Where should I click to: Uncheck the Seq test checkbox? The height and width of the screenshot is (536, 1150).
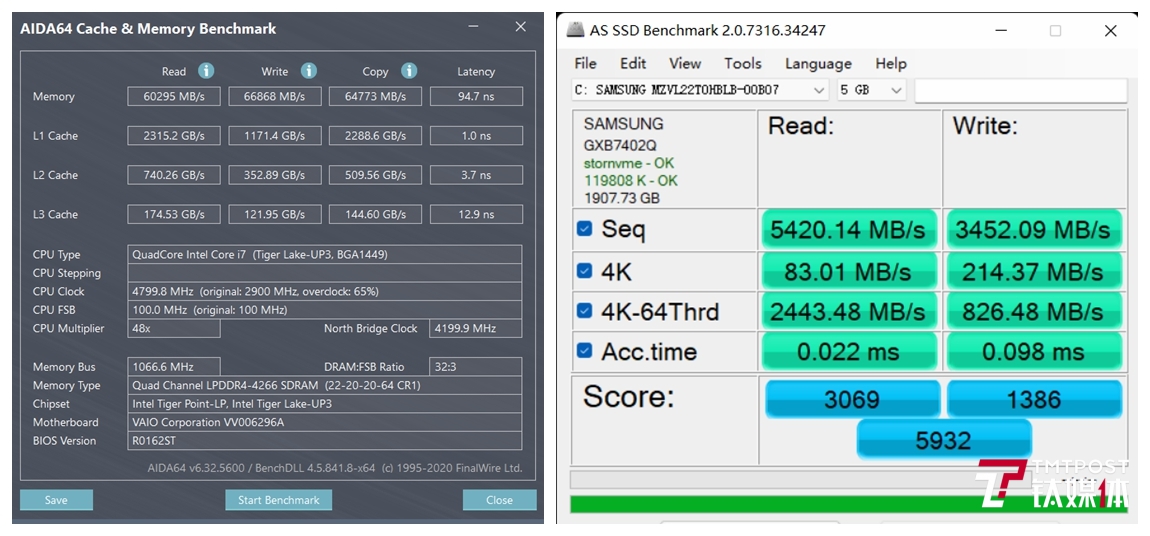[x=585, y=229]
